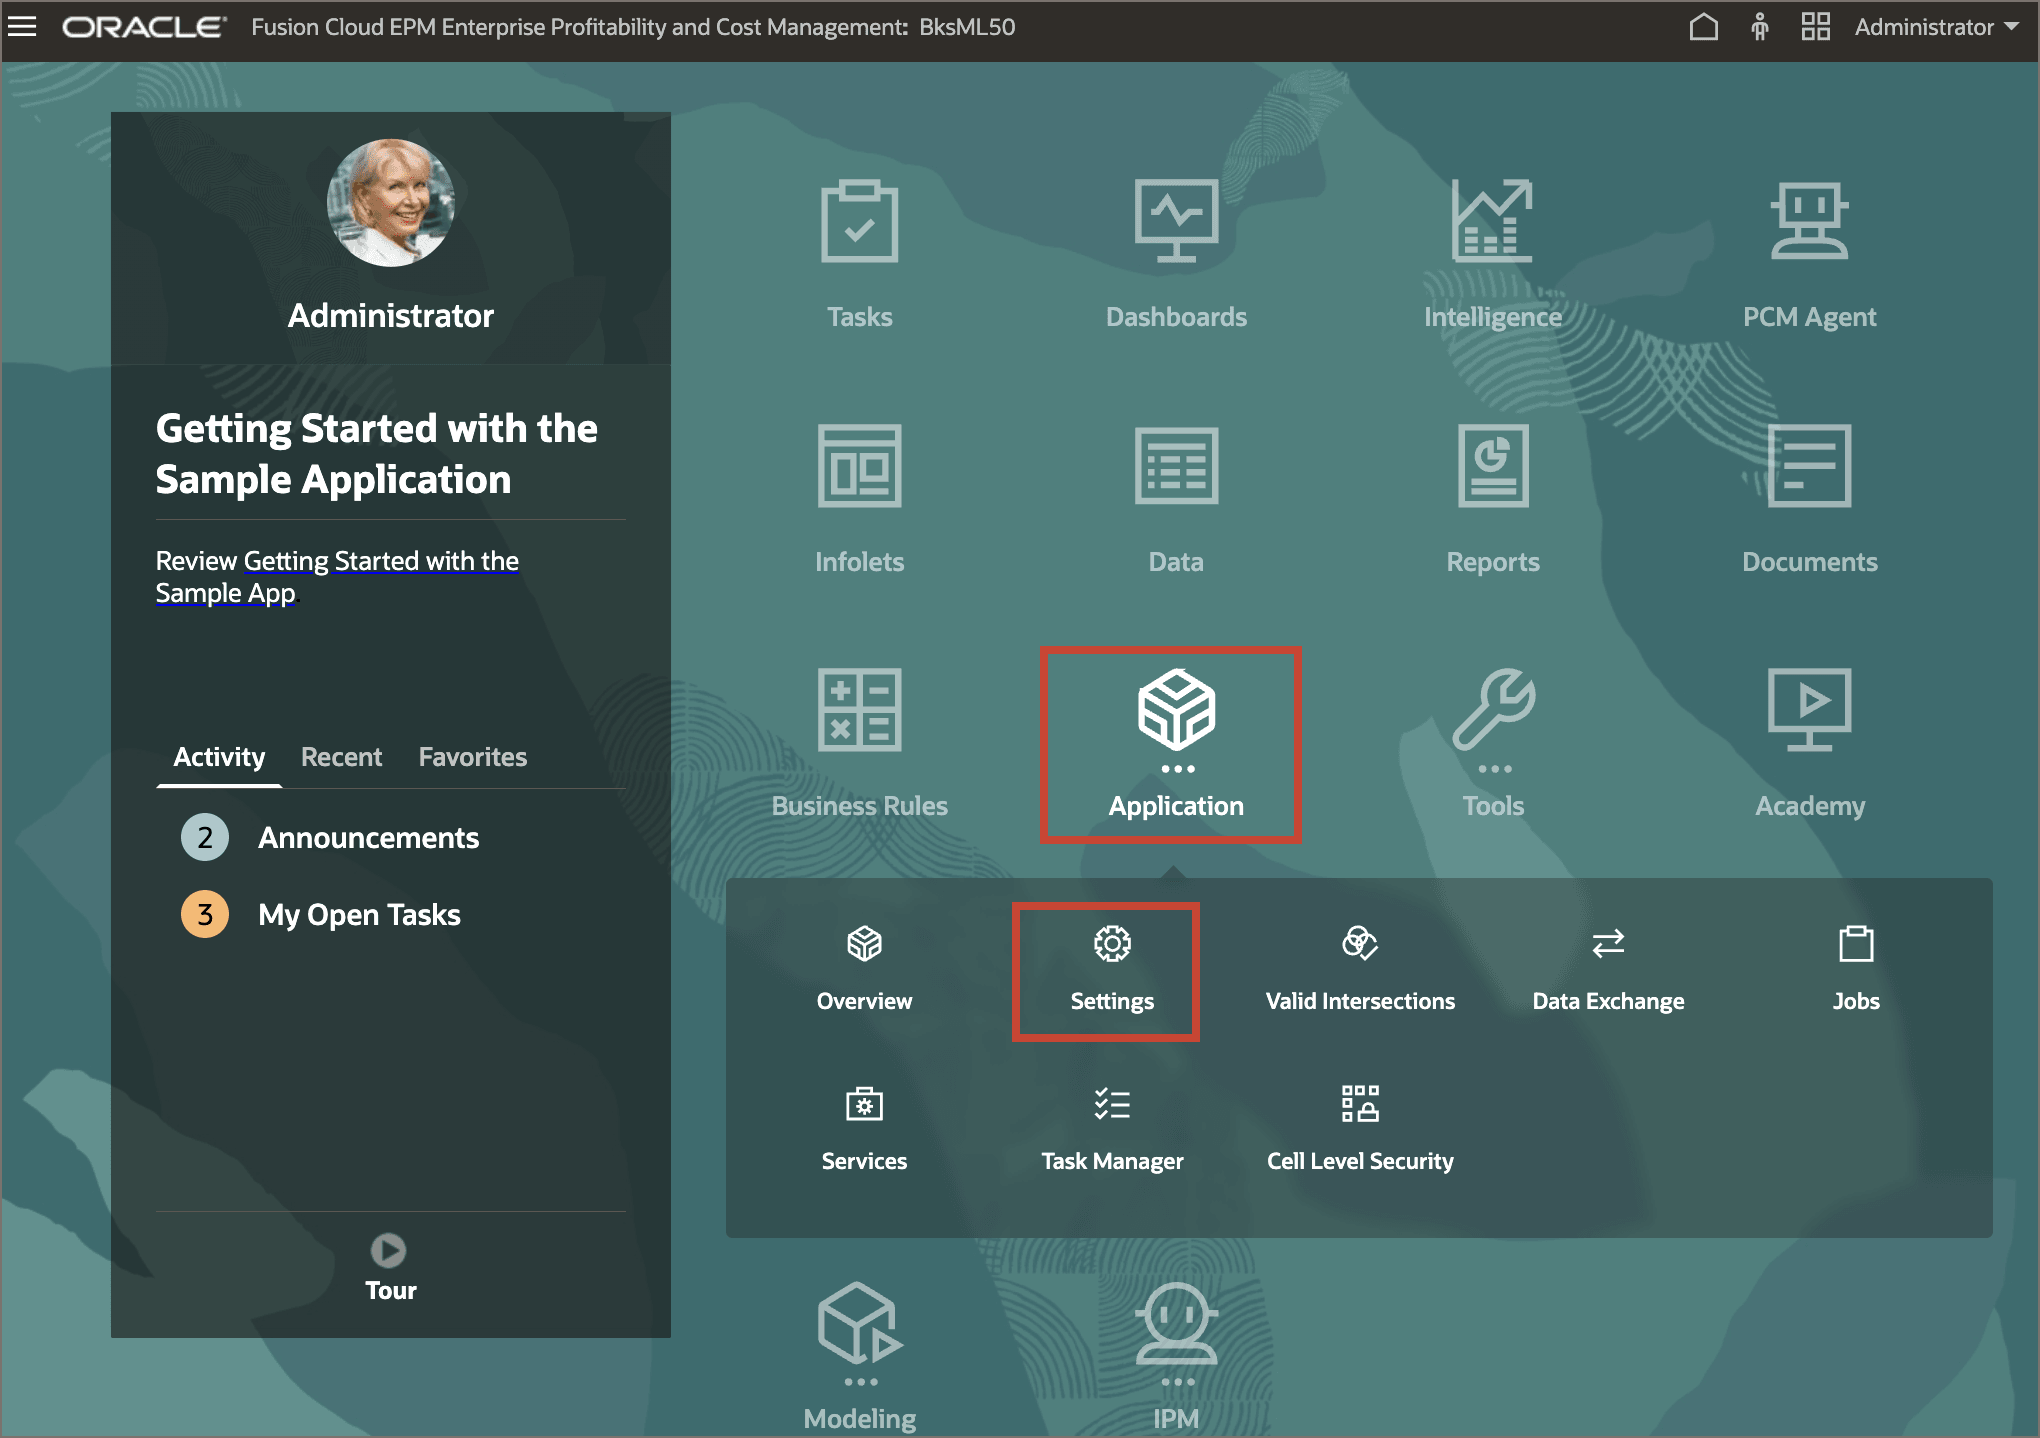Open Valid Intersections

[x=1359, y=942]
